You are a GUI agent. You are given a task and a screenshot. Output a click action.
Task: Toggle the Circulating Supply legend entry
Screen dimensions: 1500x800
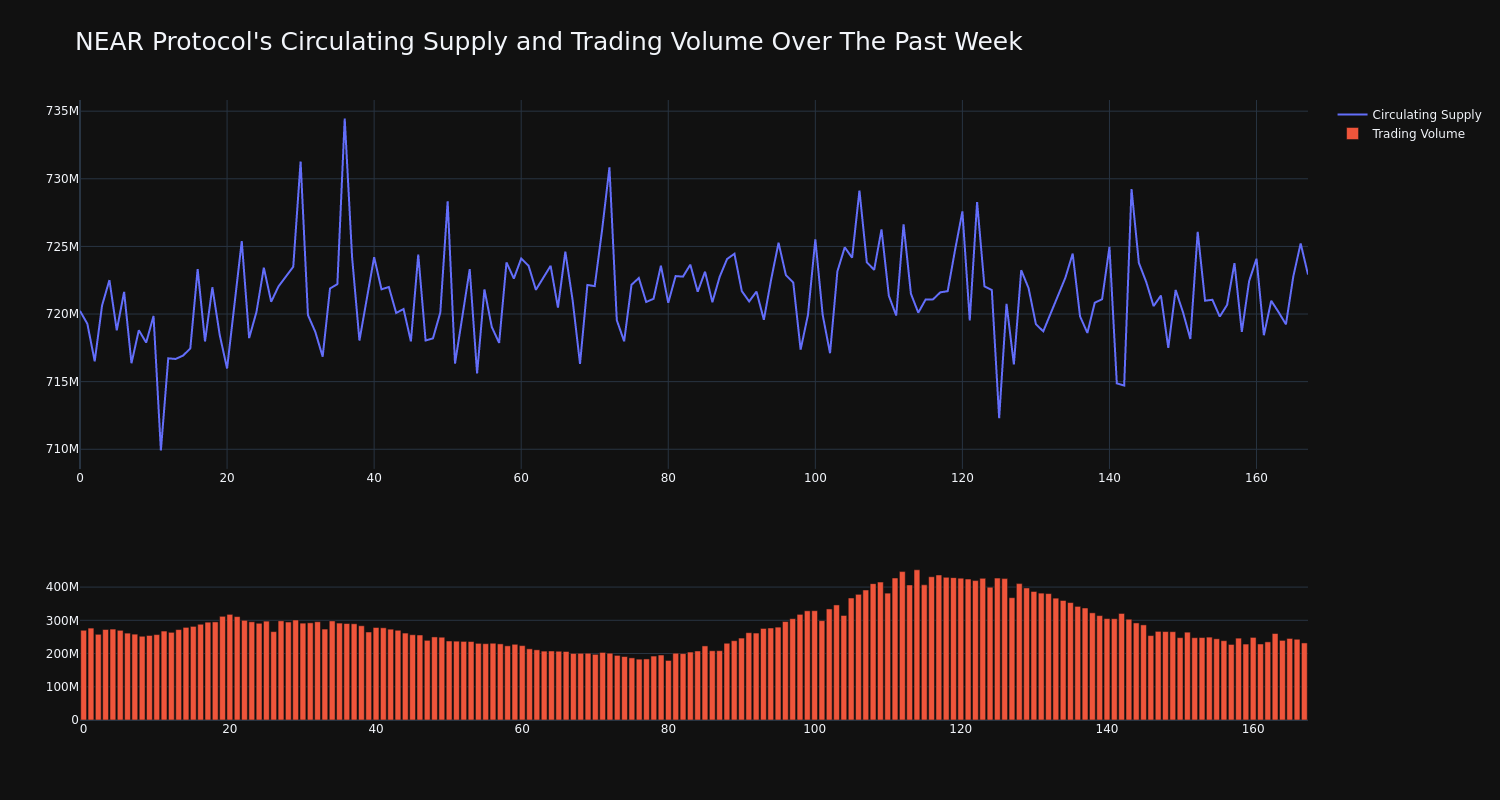pyautogui.click(x=1409, y=115)
